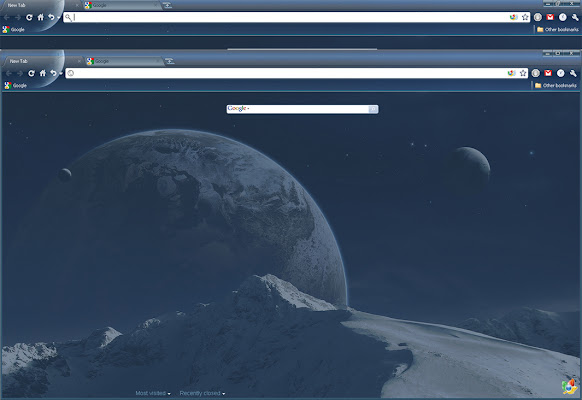The image size is (582, 400).
Task: Click round gray extension icon in lower window
Action: pyautogui.click(x=535, y=73)
